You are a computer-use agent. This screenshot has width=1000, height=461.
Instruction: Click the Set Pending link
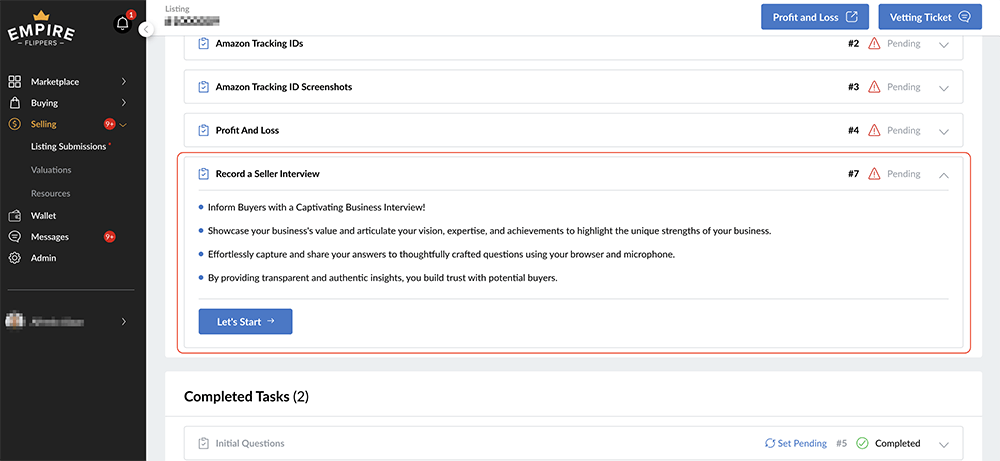(x=796, y=443)
